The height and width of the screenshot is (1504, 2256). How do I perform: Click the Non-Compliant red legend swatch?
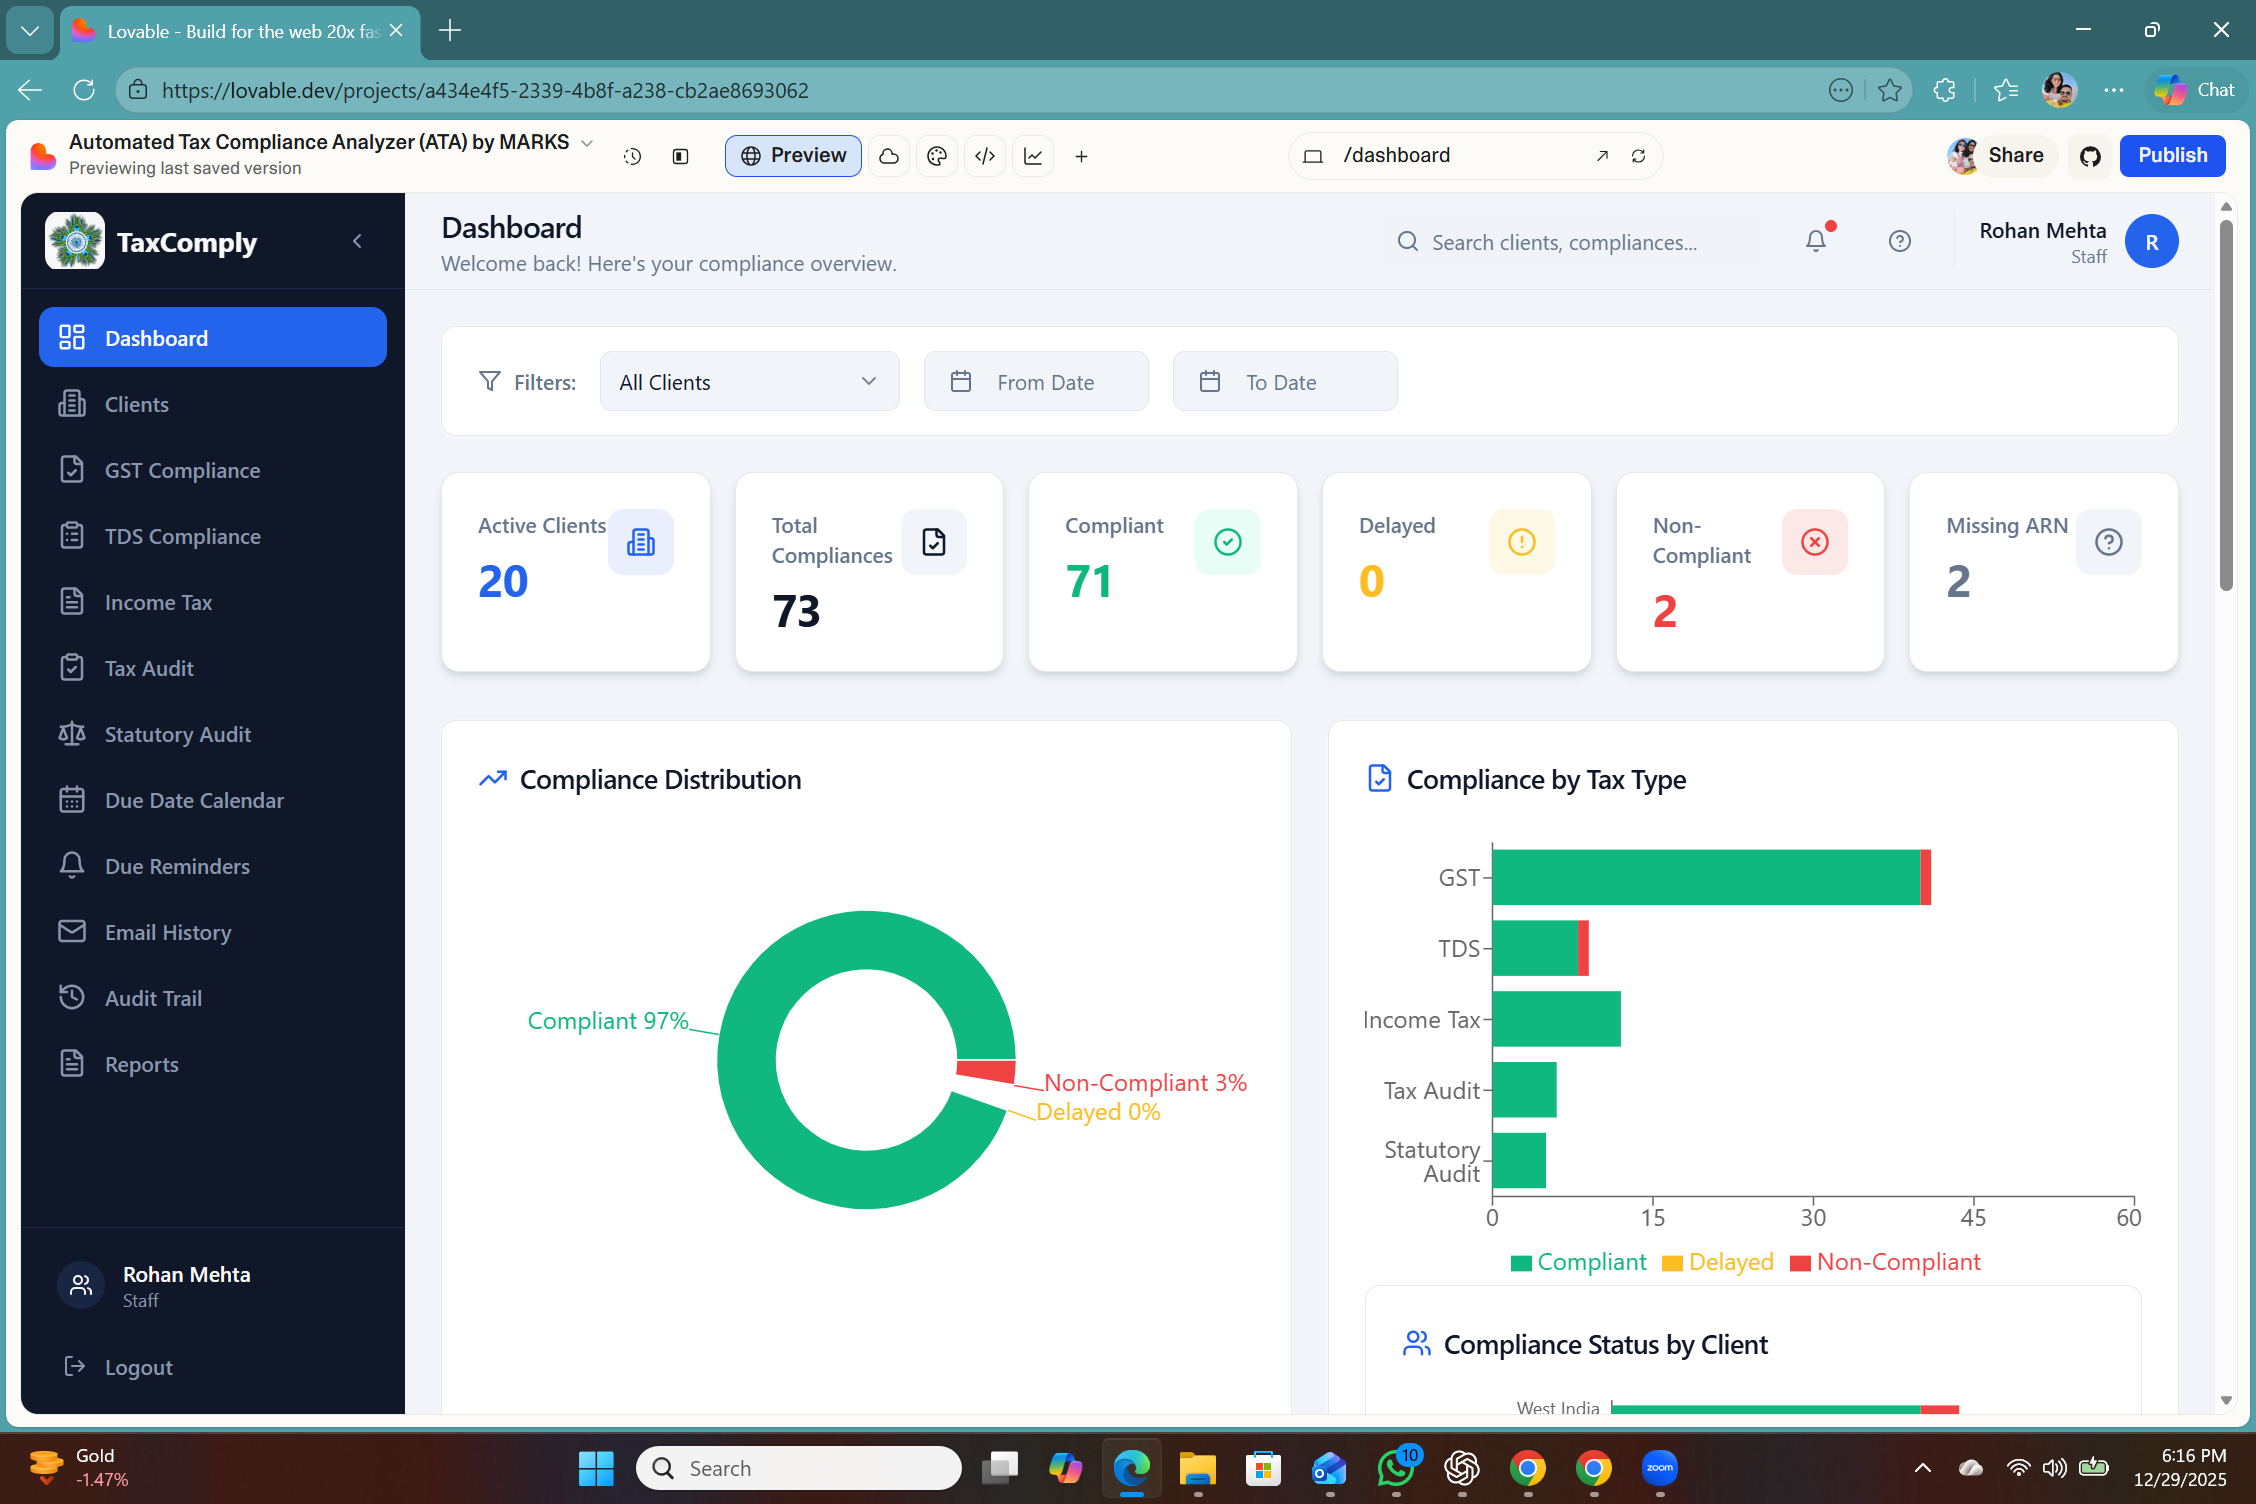1800,1263
